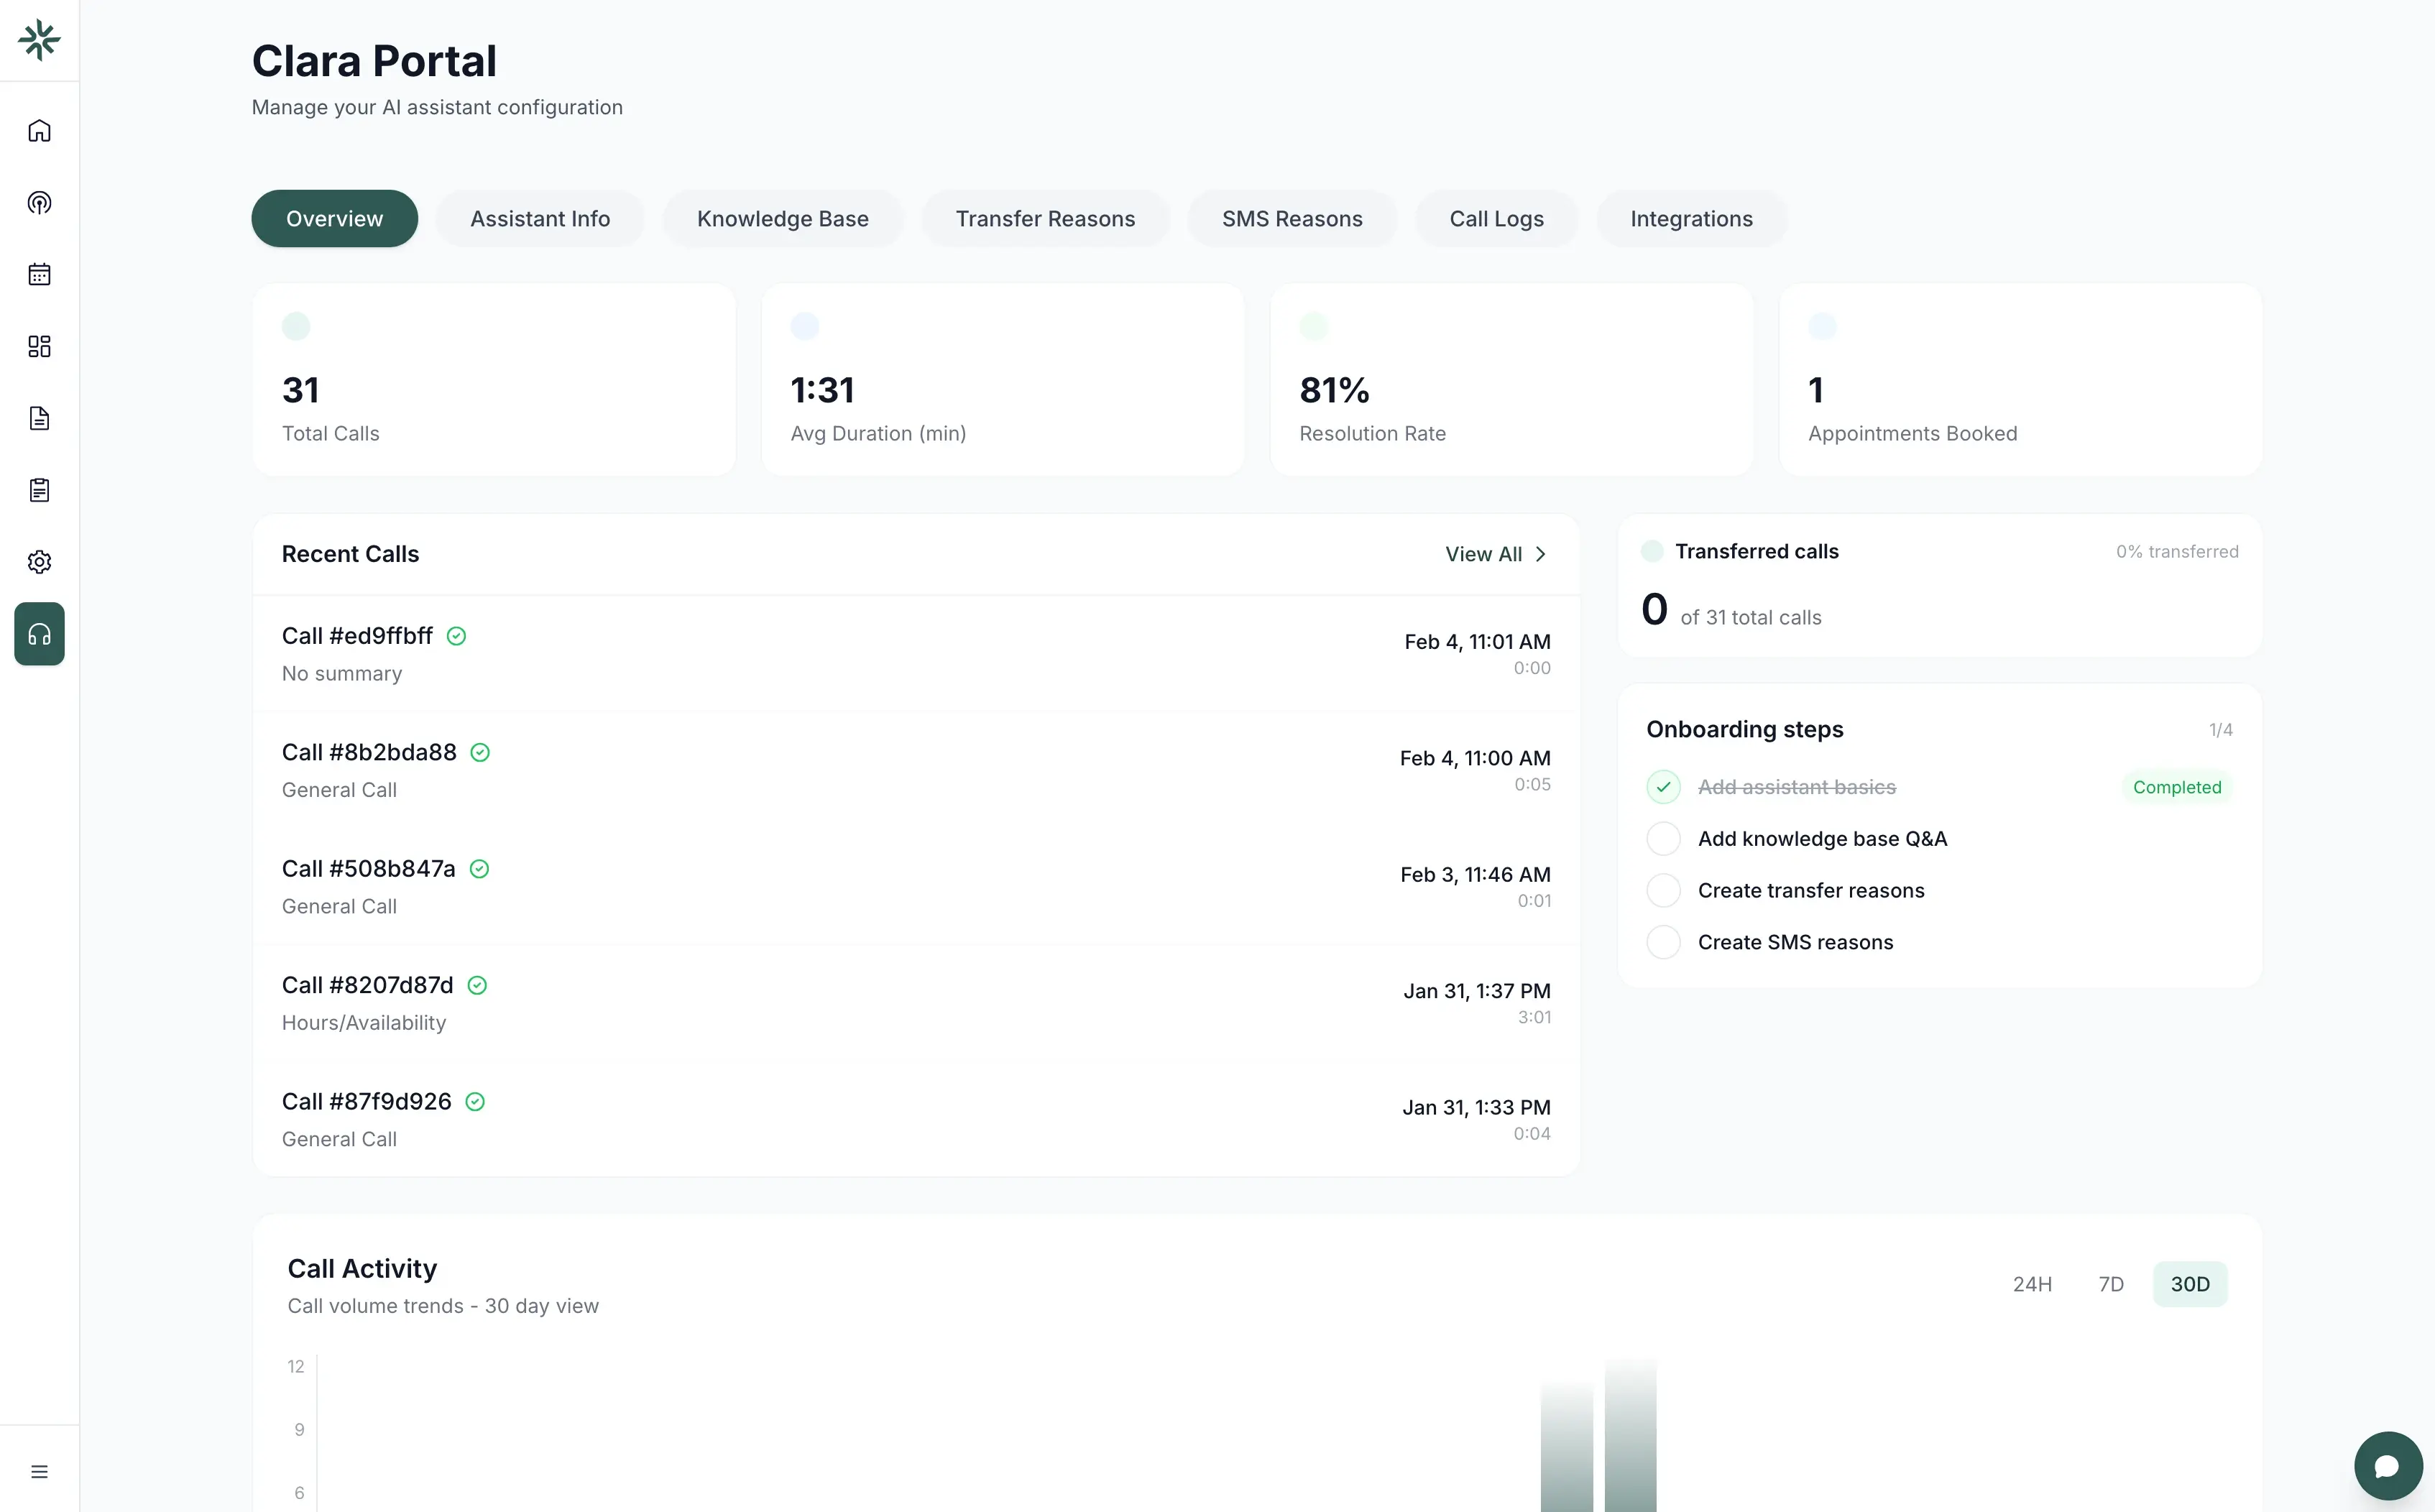Viewport: 2435px width, 1512px height.
Task: Switch to the Knowledge Base tab
Action: pos(783,218)
